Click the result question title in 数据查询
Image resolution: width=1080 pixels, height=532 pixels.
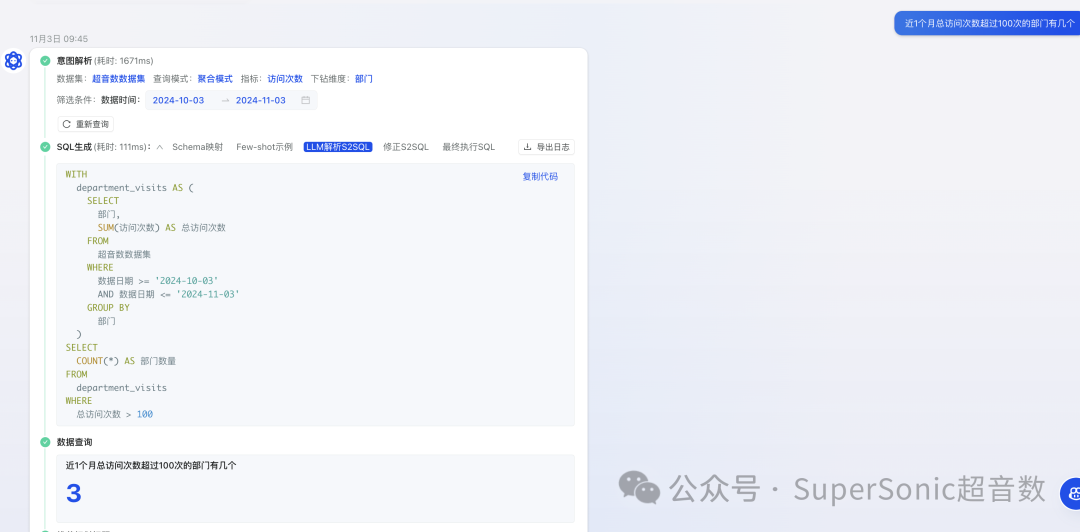151,465
